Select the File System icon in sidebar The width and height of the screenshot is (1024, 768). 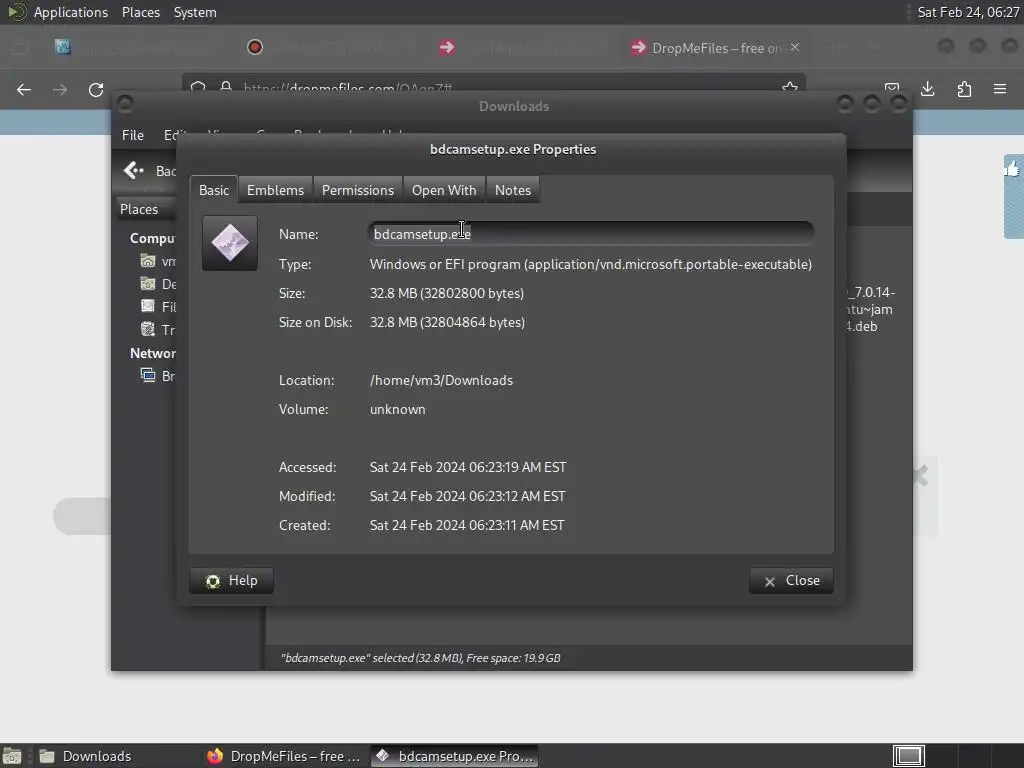[x=148, y=307]
